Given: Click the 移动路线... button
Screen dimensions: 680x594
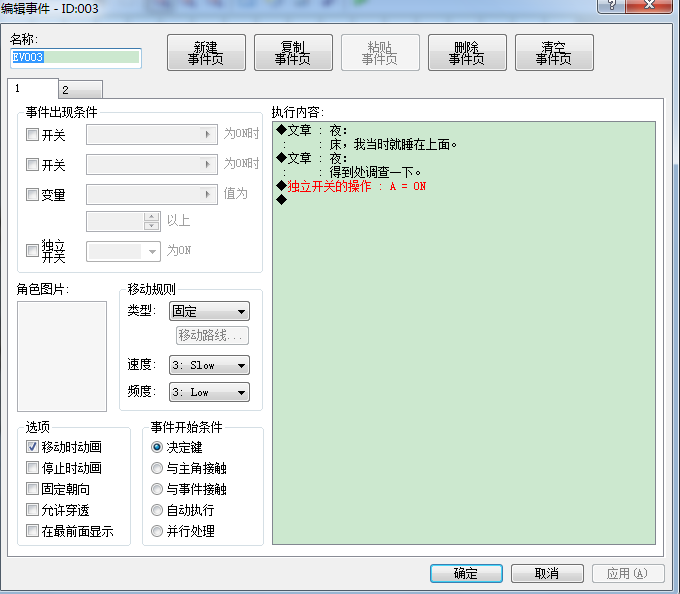Looking at the screenshot, I should 212,335.
